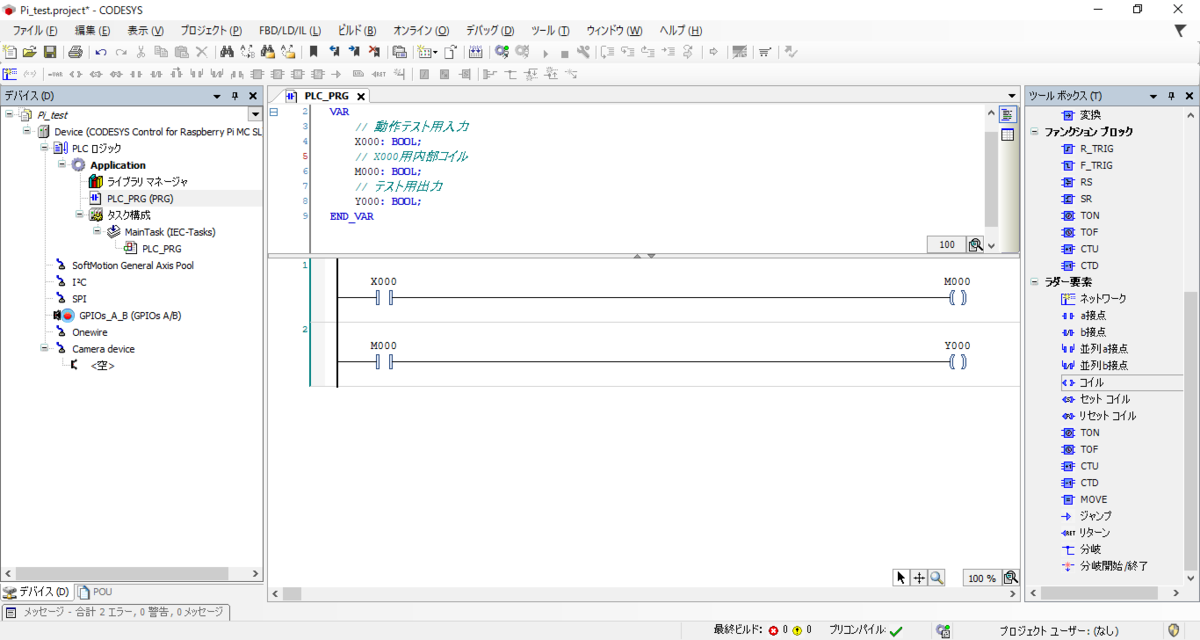Pick the a接点 contact element
Image resolution: width=1200 pixels, height=640 pixels.
point(1083,315)
